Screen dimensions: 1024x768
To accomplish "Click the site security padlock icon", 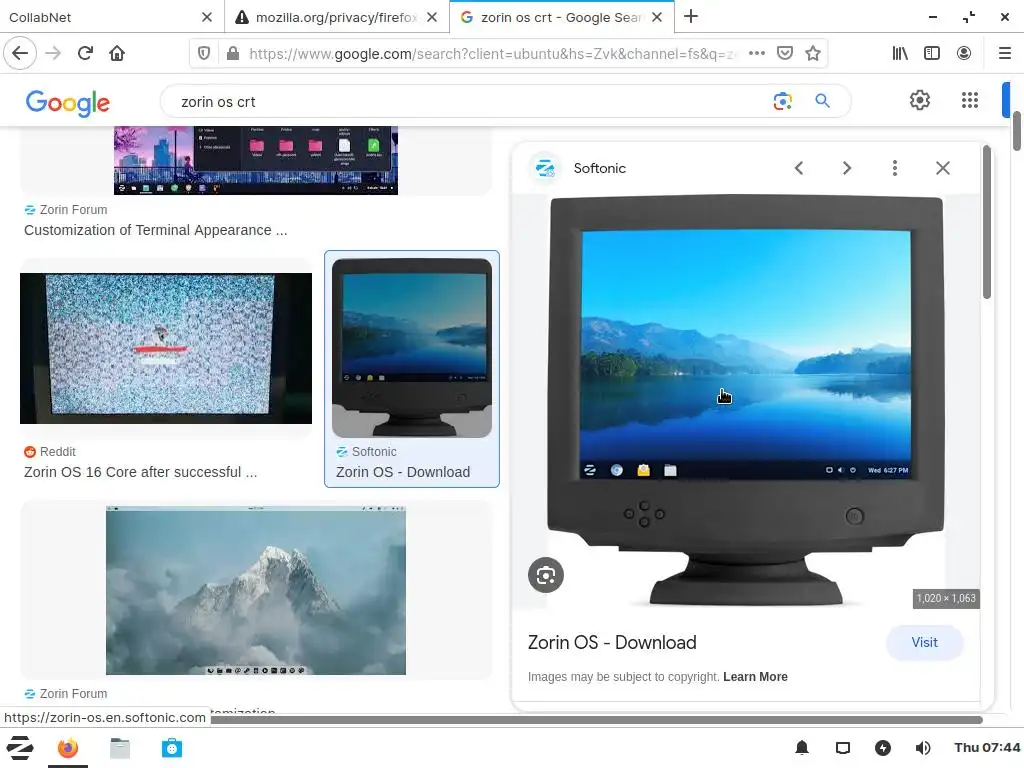I will [232, 54].
